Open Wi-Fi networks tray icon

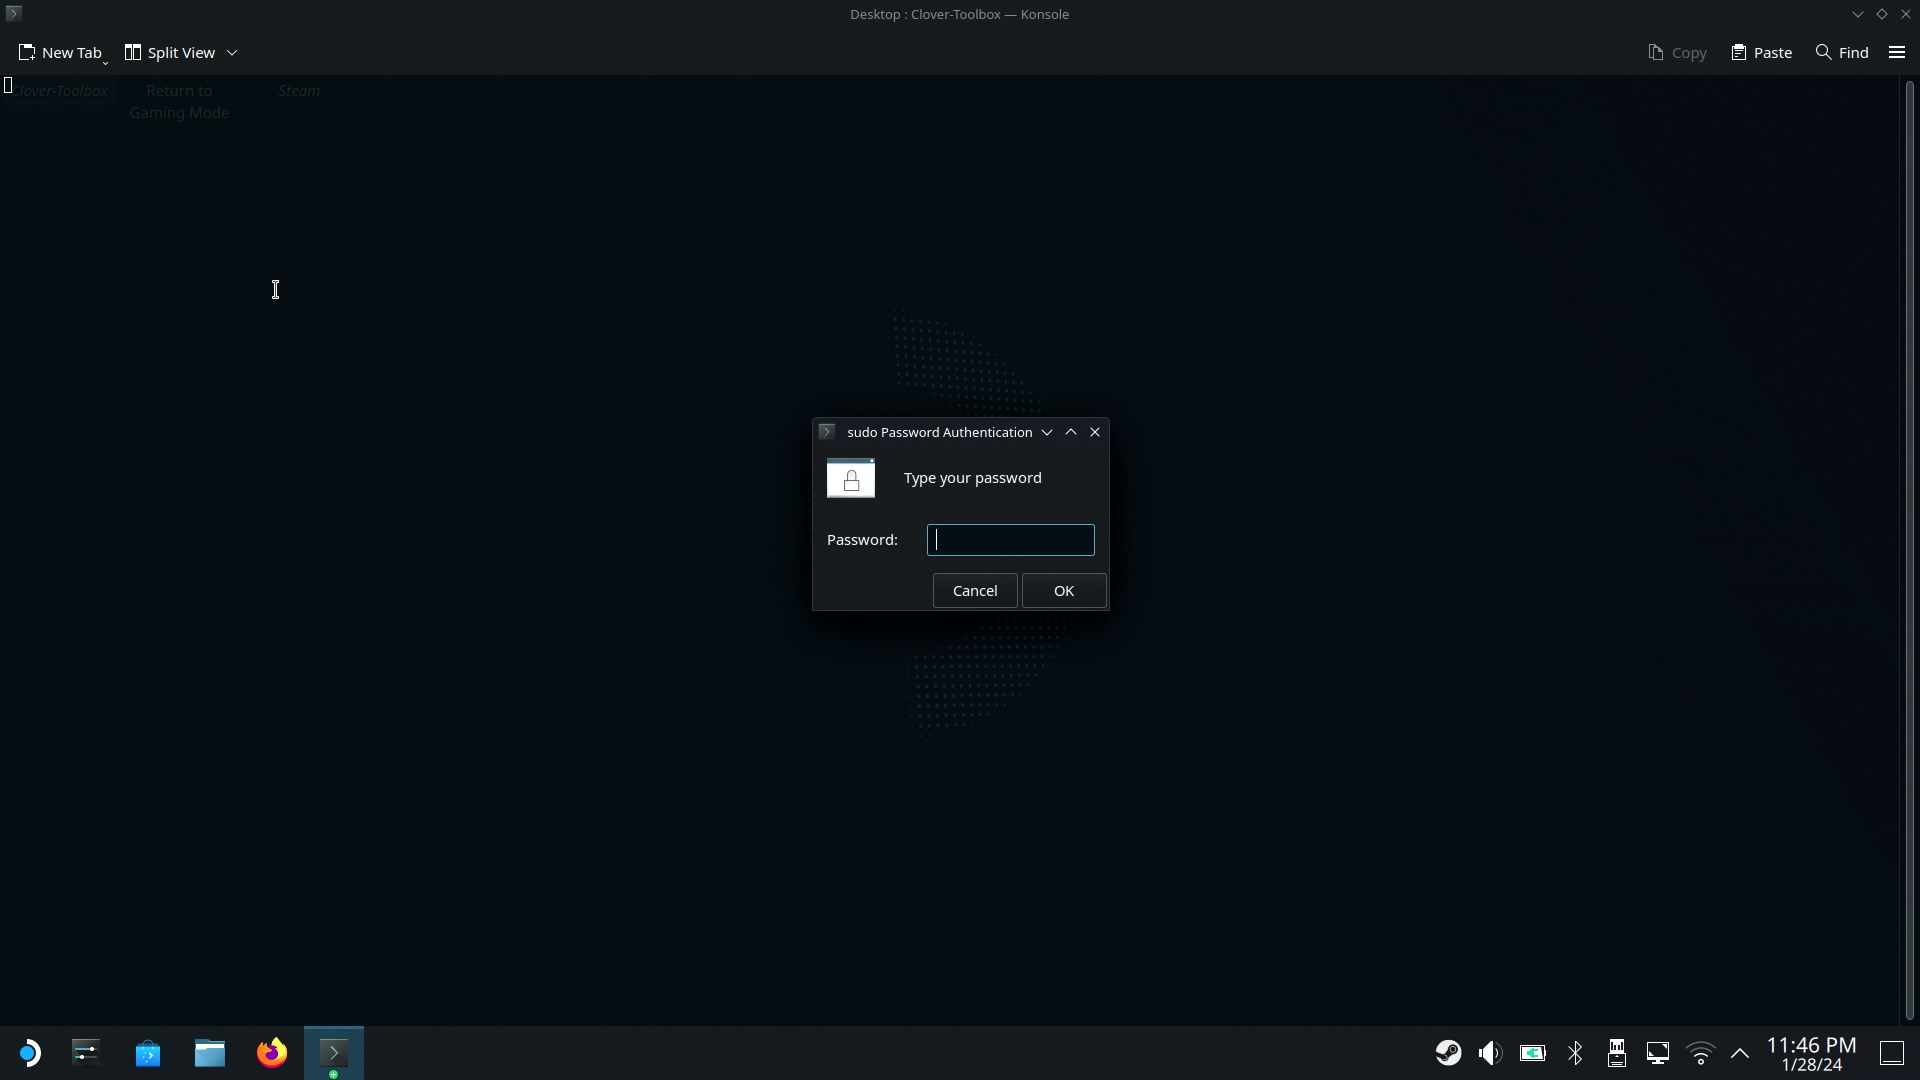click(x=1700, y=1053)
